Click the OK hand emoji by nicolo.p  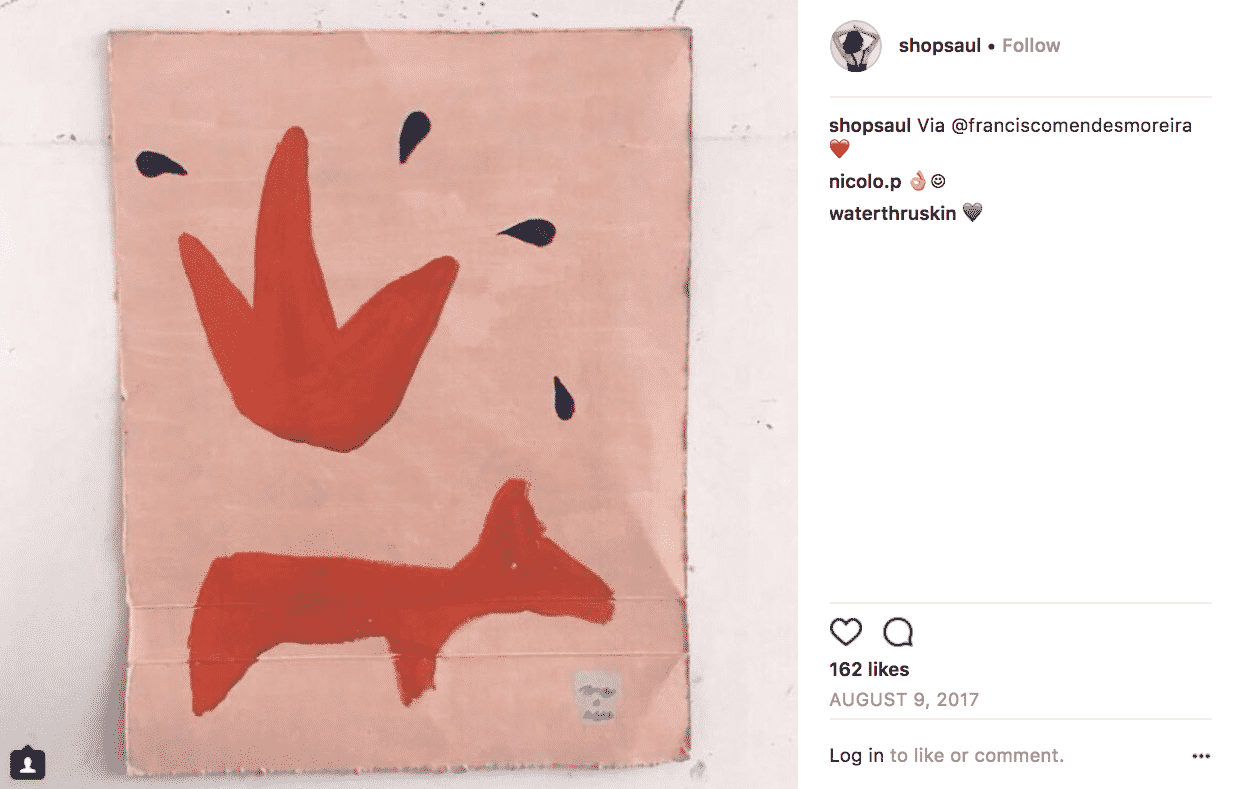click(916, 181)
